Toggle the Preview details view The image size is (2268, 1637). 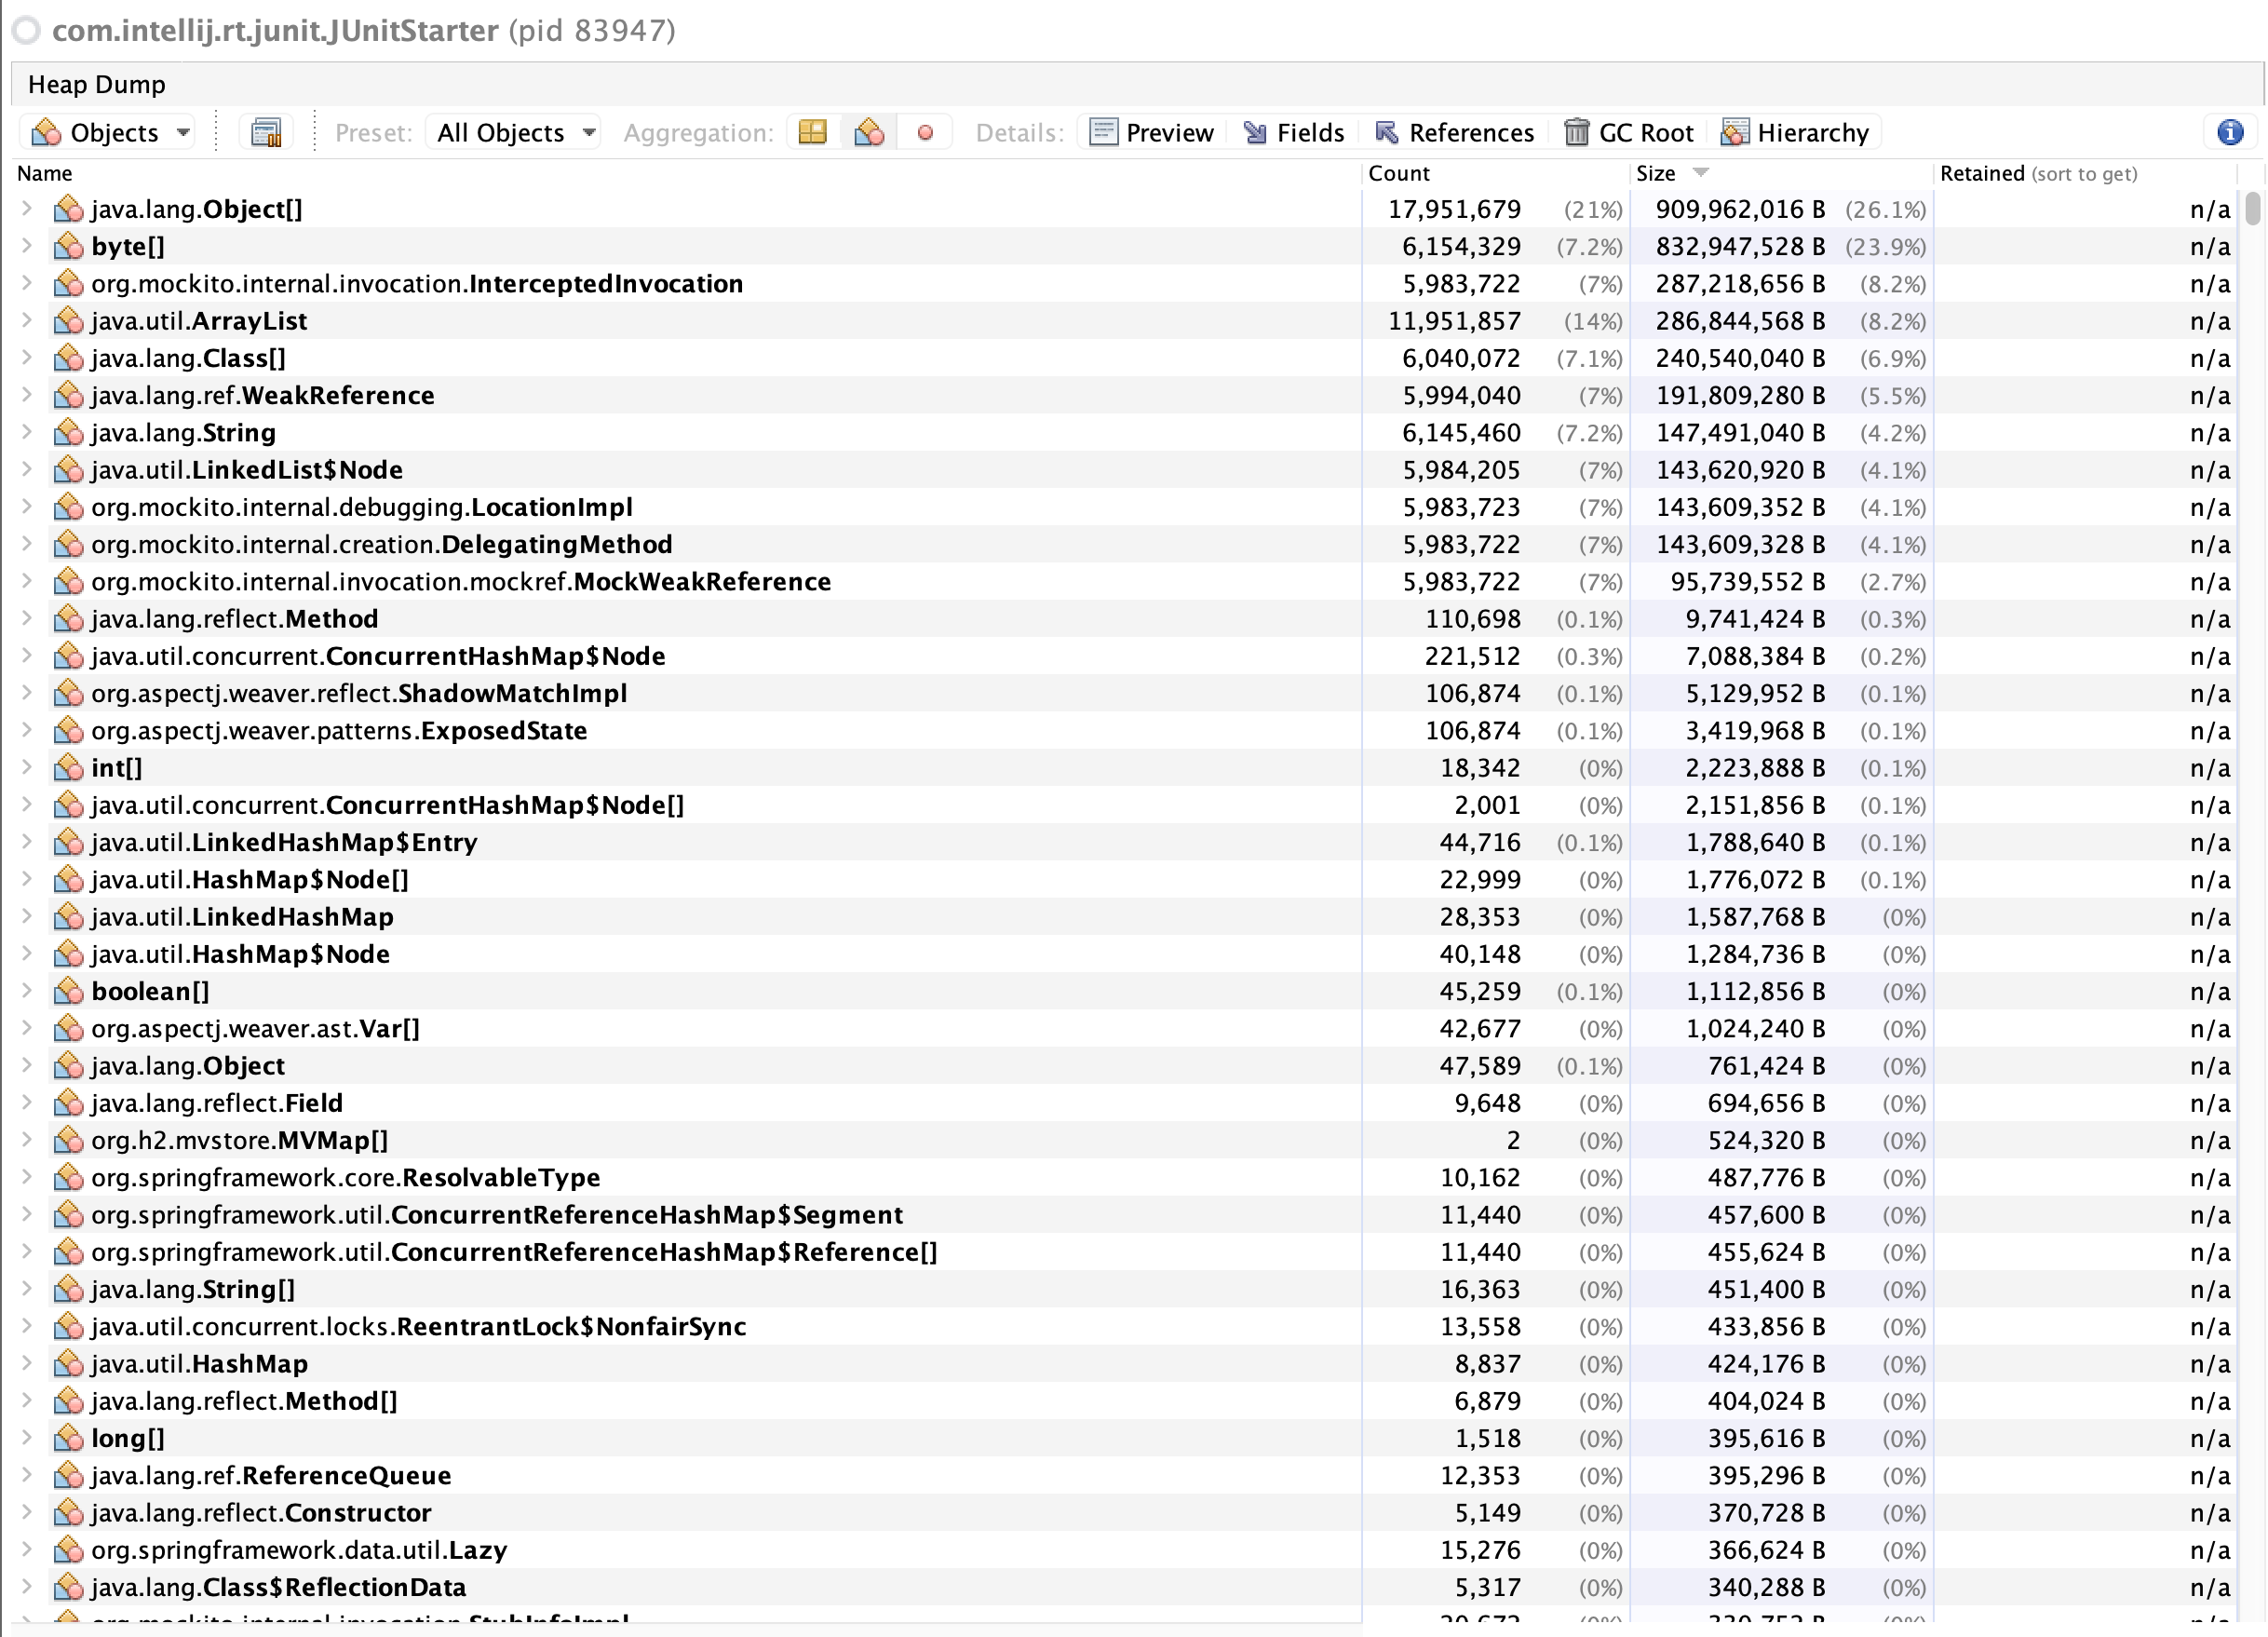(x=1151, y=132)
